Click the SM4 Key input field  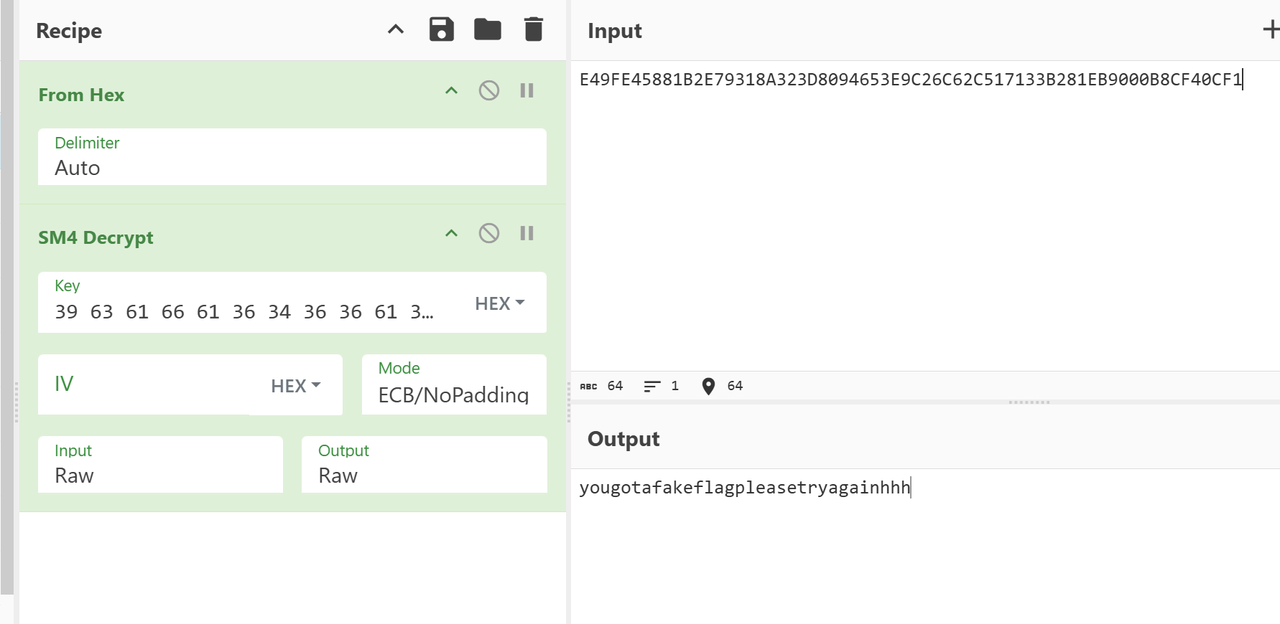pos(245,311)
